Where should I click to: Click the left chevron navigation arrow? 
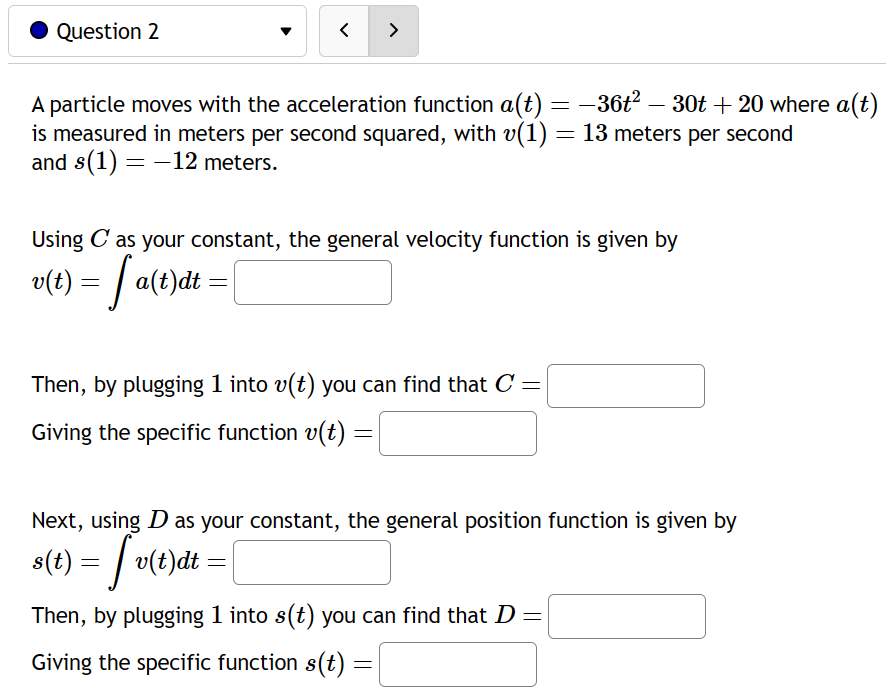[x=344, y=31]
